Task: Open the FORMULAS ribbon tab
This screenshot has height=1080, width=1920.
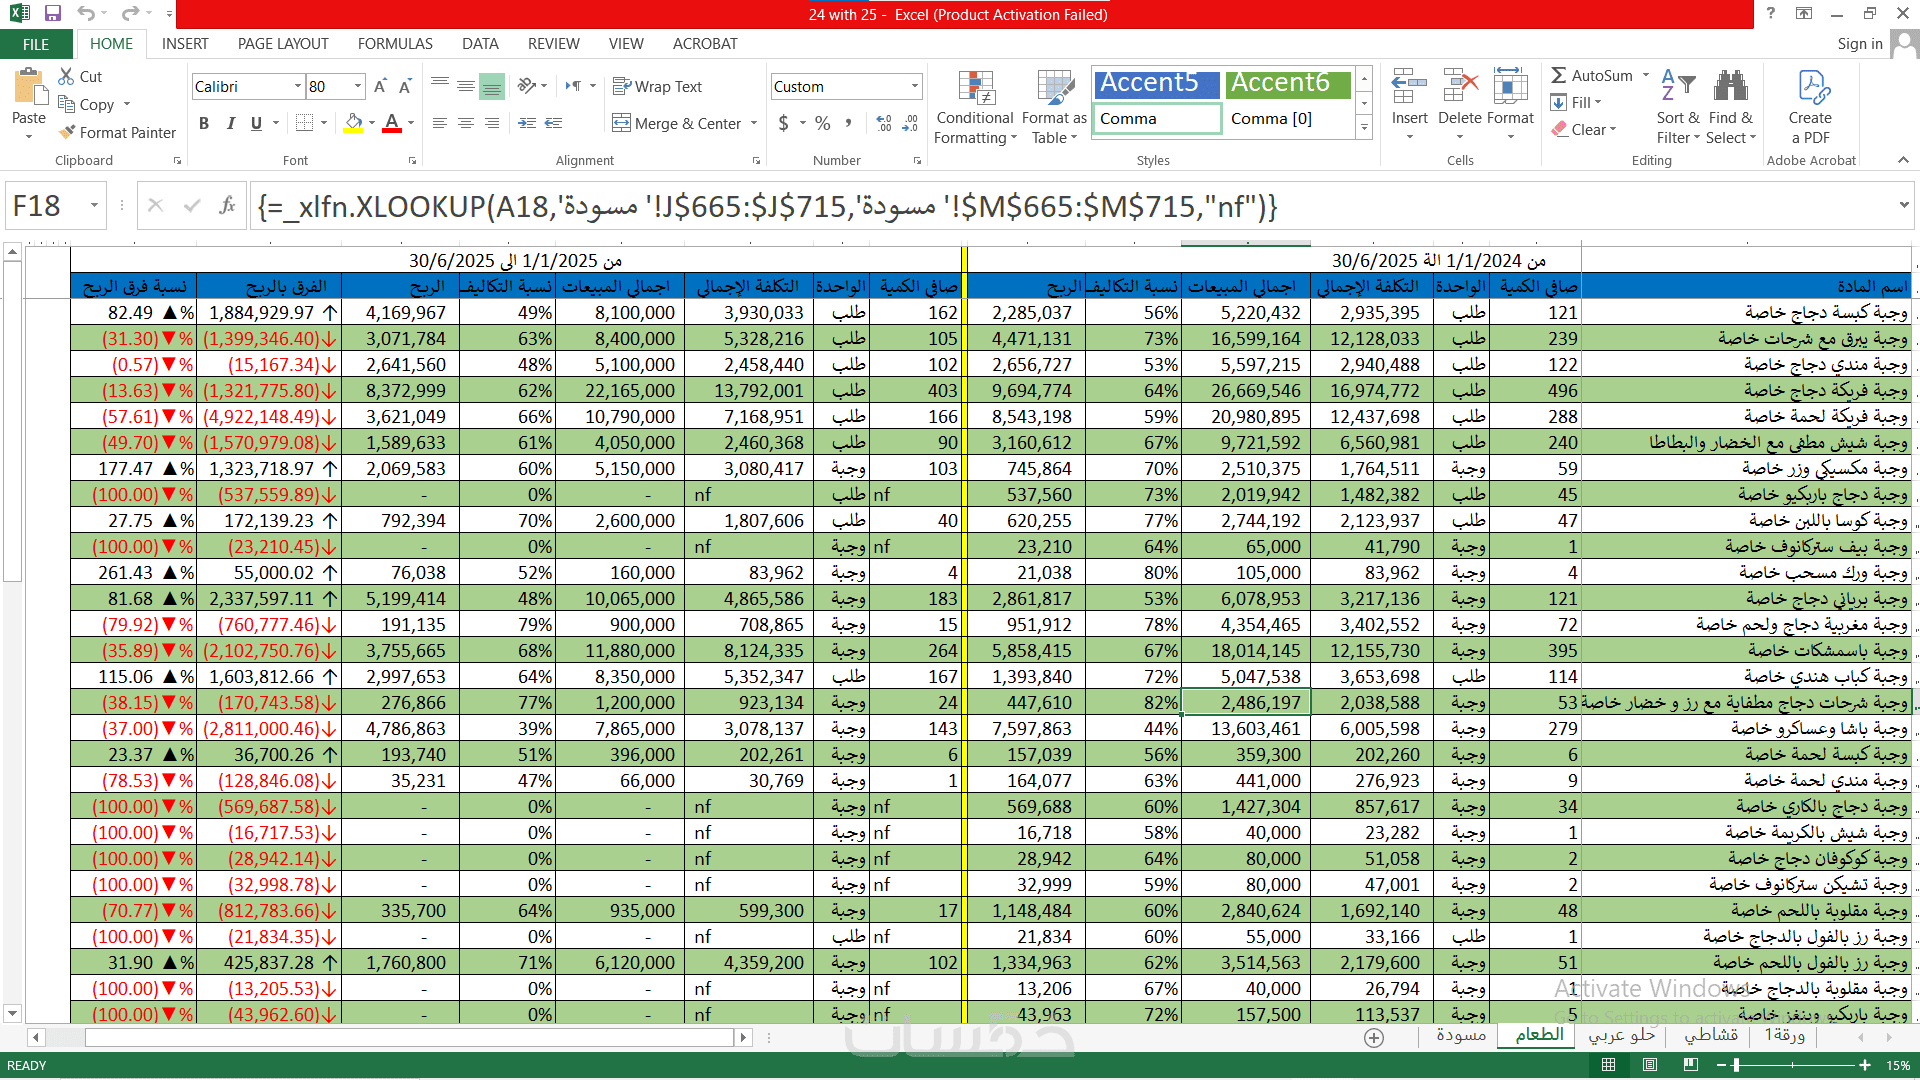Action: [395, 44]
